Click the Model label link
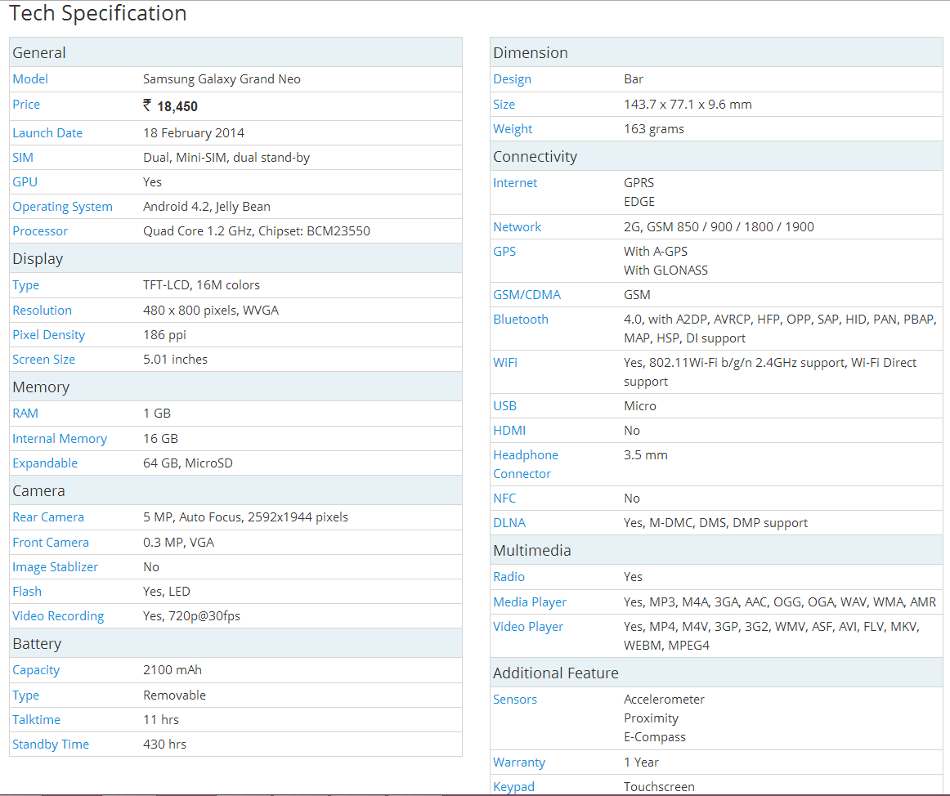 point(30,79)
